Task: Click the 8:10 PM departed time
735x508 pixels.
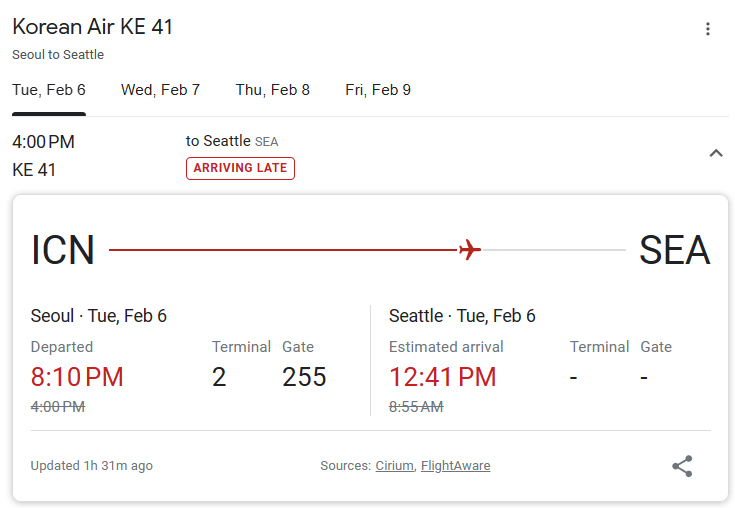Action: point(77,377)
